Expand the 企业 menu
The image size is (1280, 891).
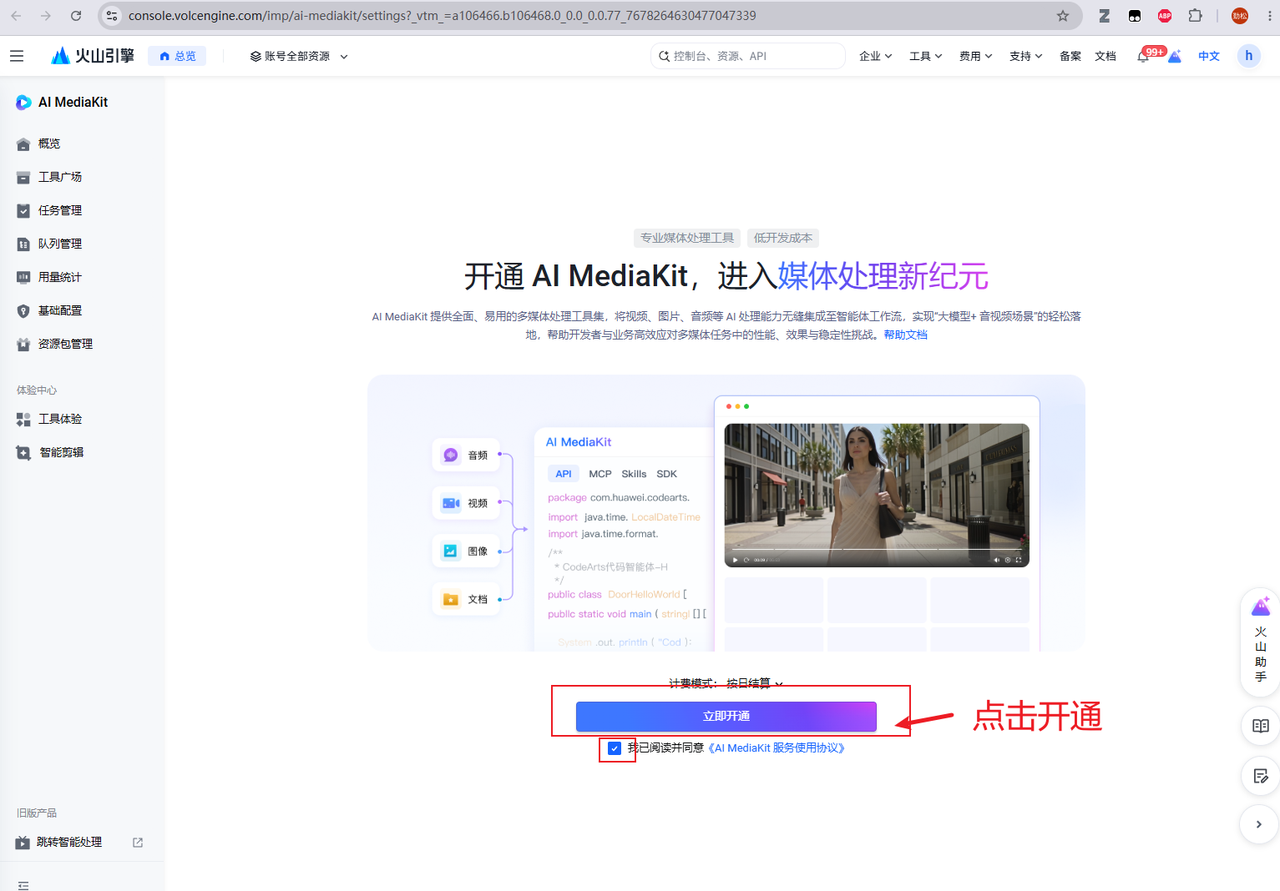tap(875, 56)
